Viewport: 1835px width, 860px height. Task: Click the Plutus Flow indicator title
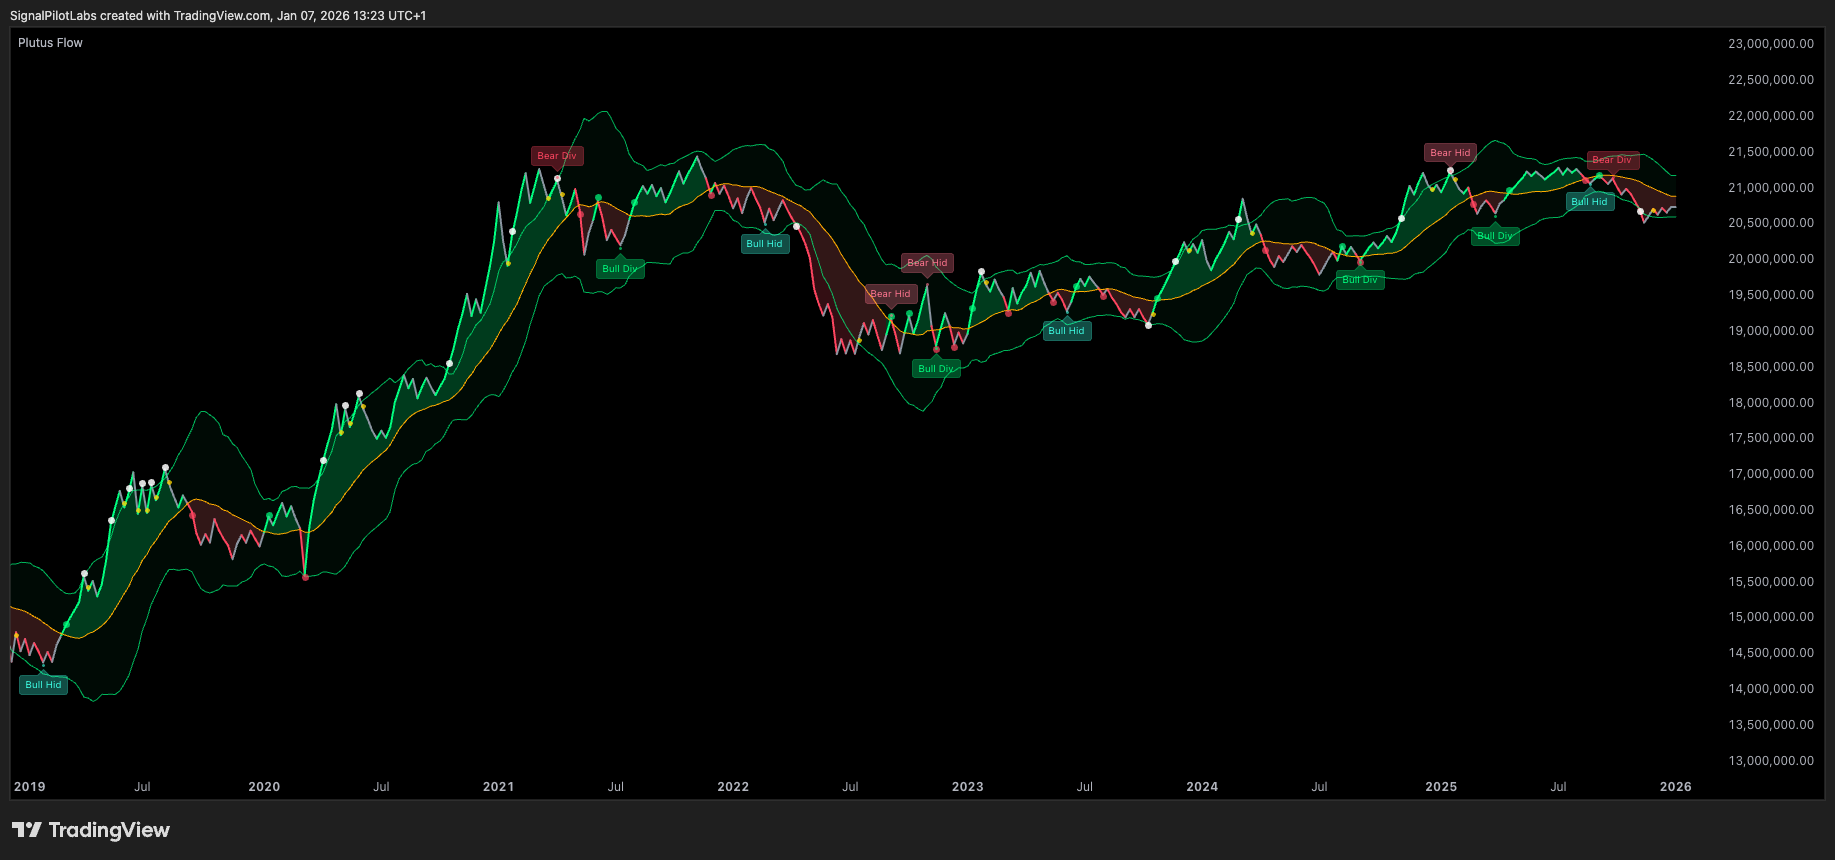[x=50, y=43]
